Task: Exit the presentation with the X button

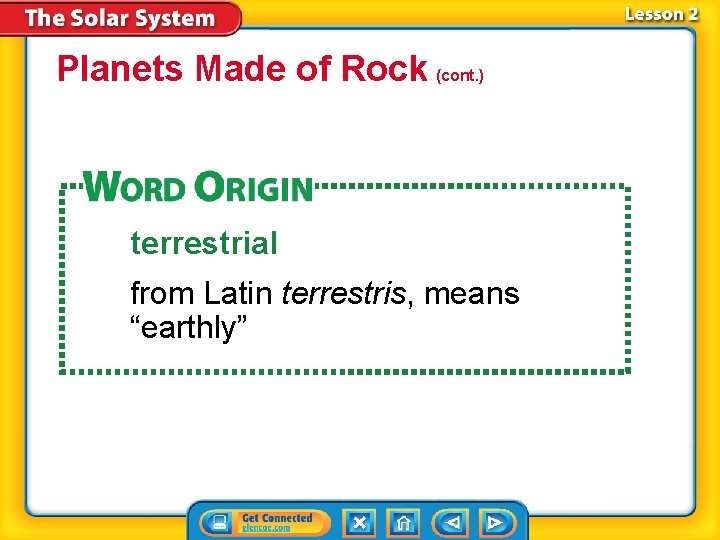Action: [360, 523]
